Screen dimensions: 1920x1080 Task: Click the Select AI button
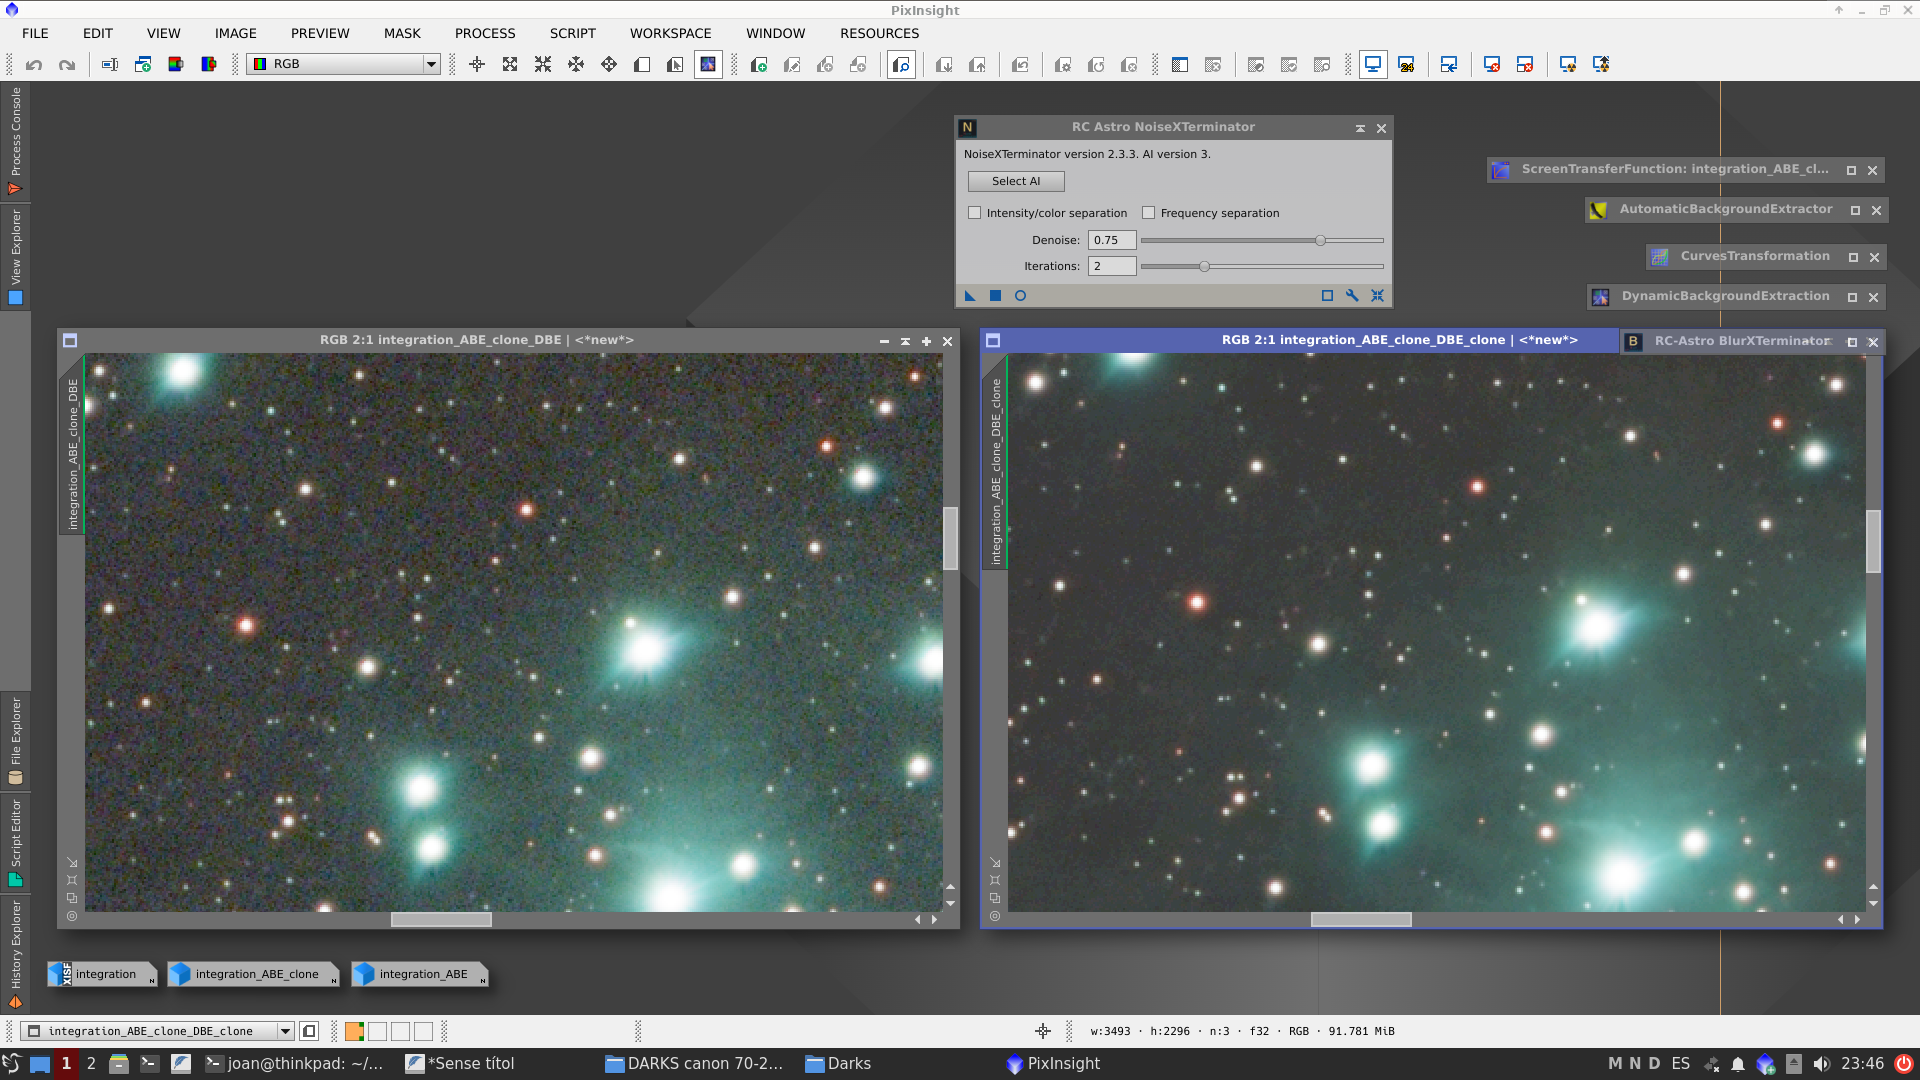coord(1015,181)
